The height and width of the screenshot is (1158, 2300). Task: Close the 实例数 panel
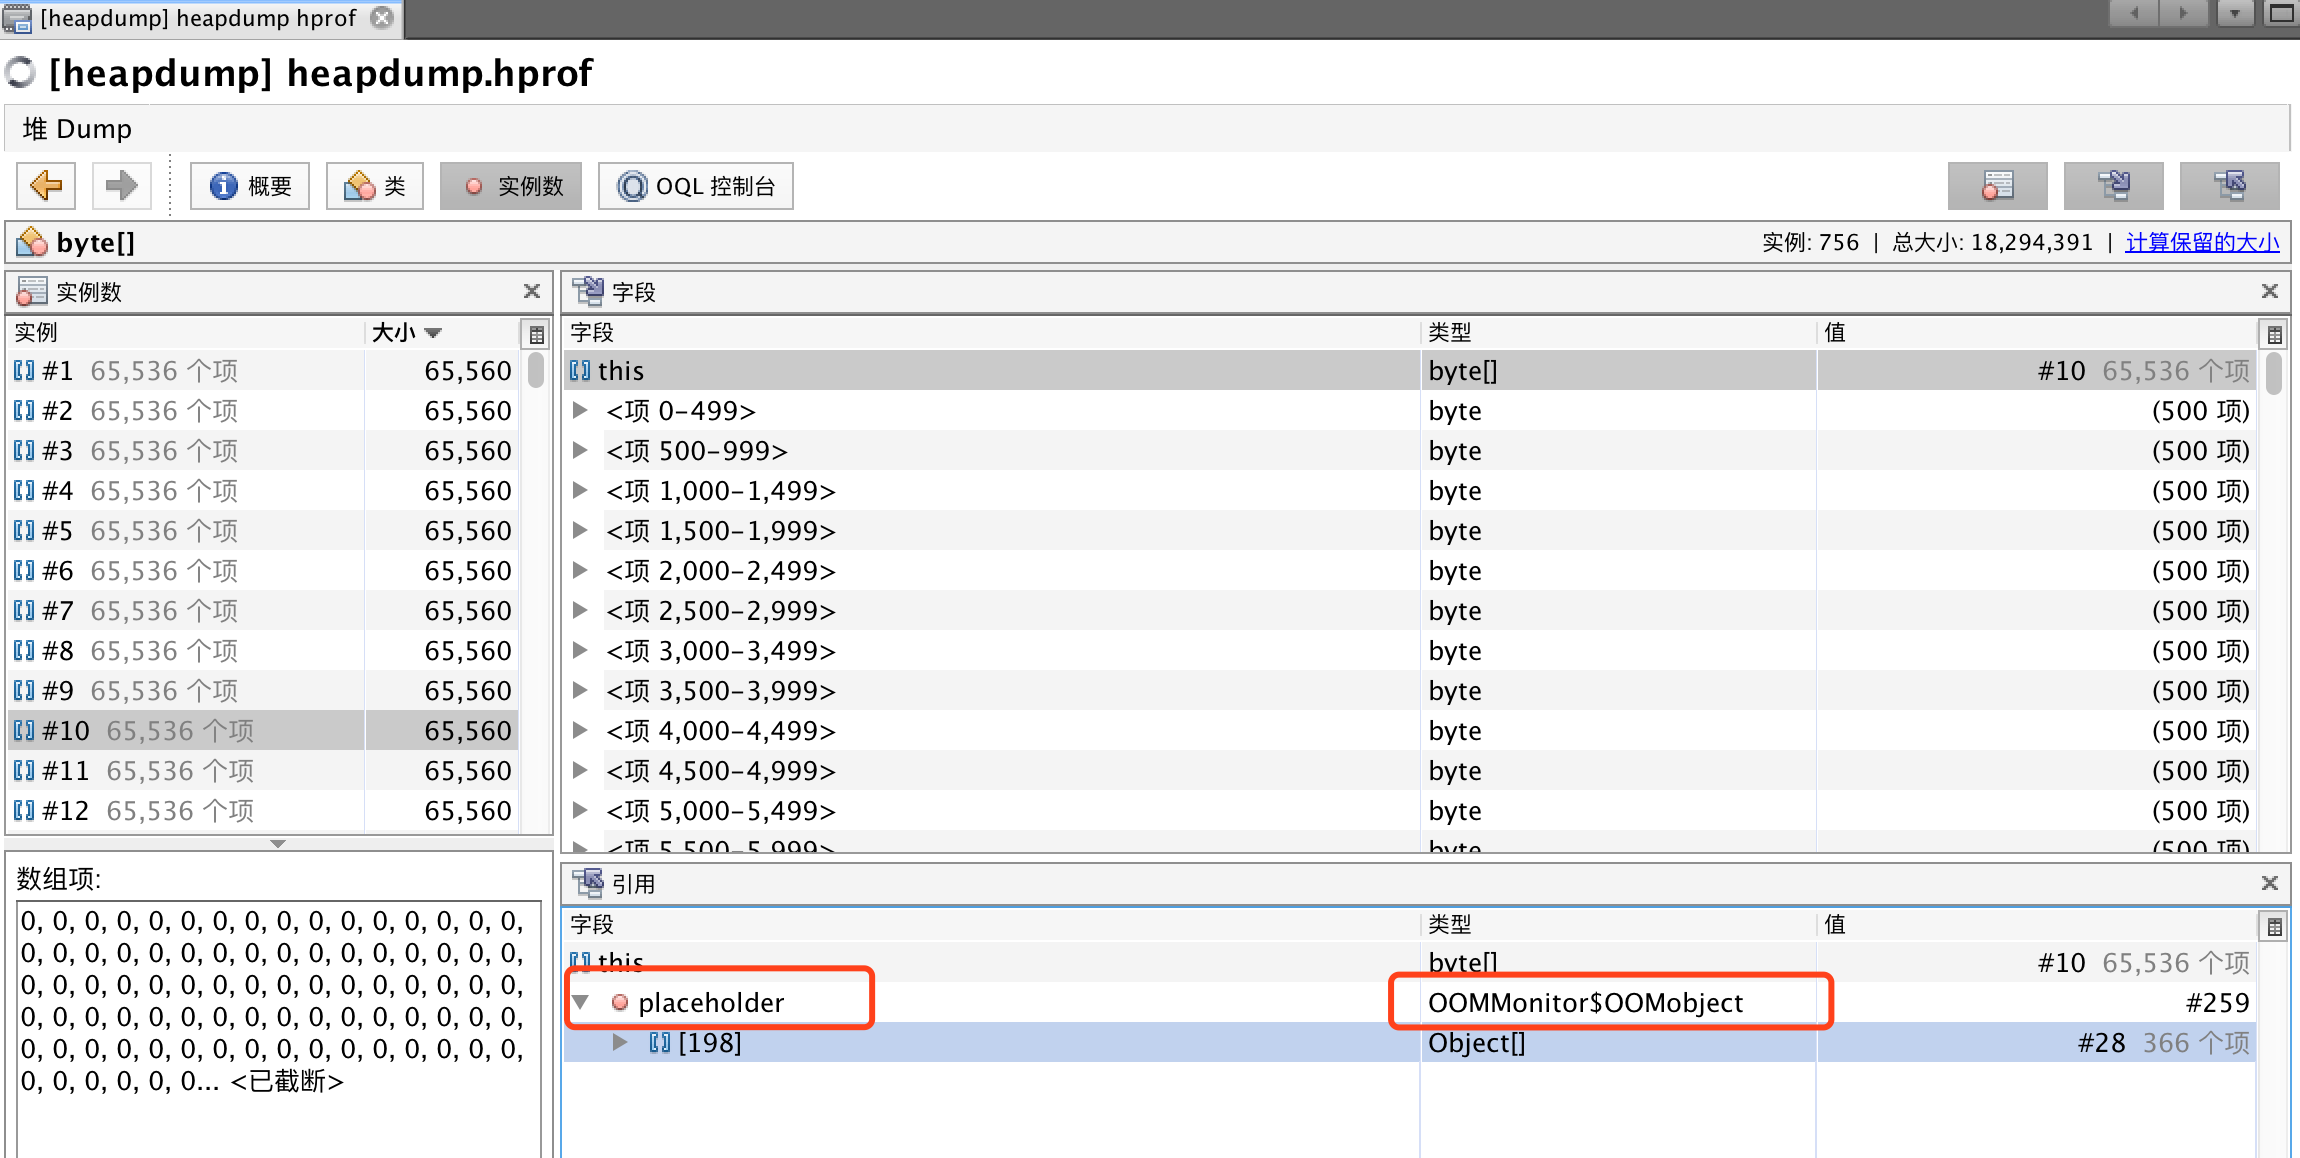pos(532,291)
